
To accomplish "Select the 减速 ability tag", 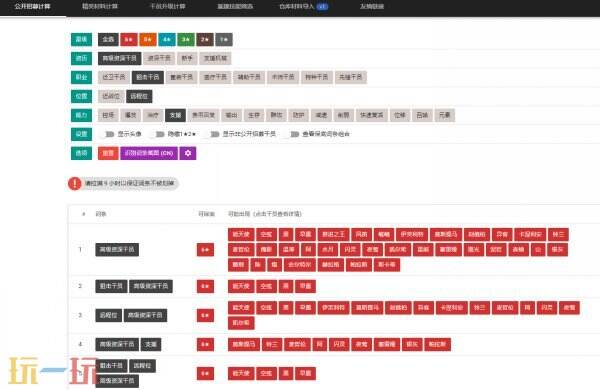I will (x=321, y=115).
